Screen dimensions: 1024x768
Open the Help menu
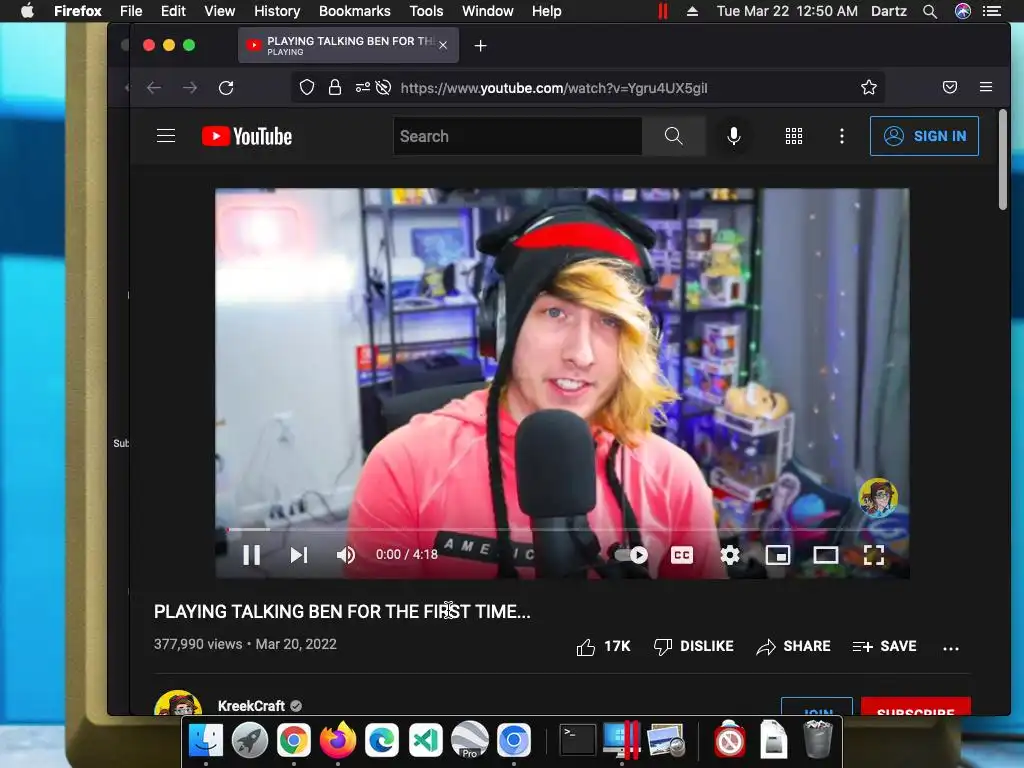click(x=547, y=11)
